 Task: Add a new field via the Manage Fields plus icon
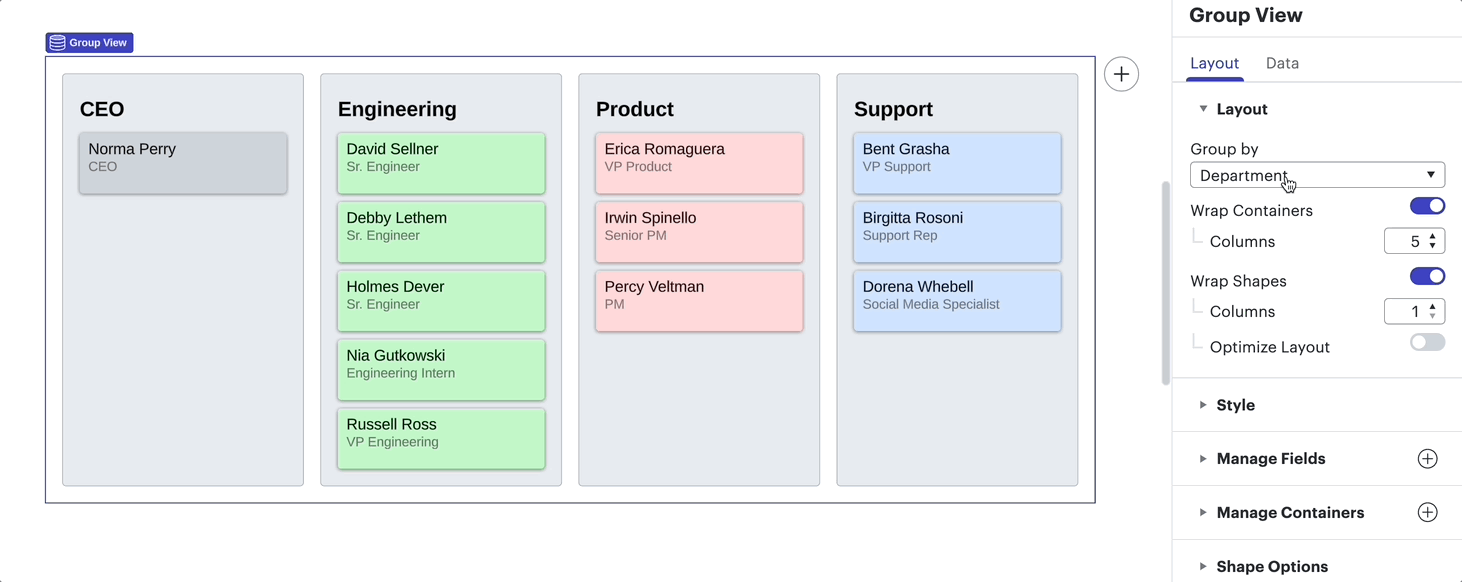point(1427,458)
